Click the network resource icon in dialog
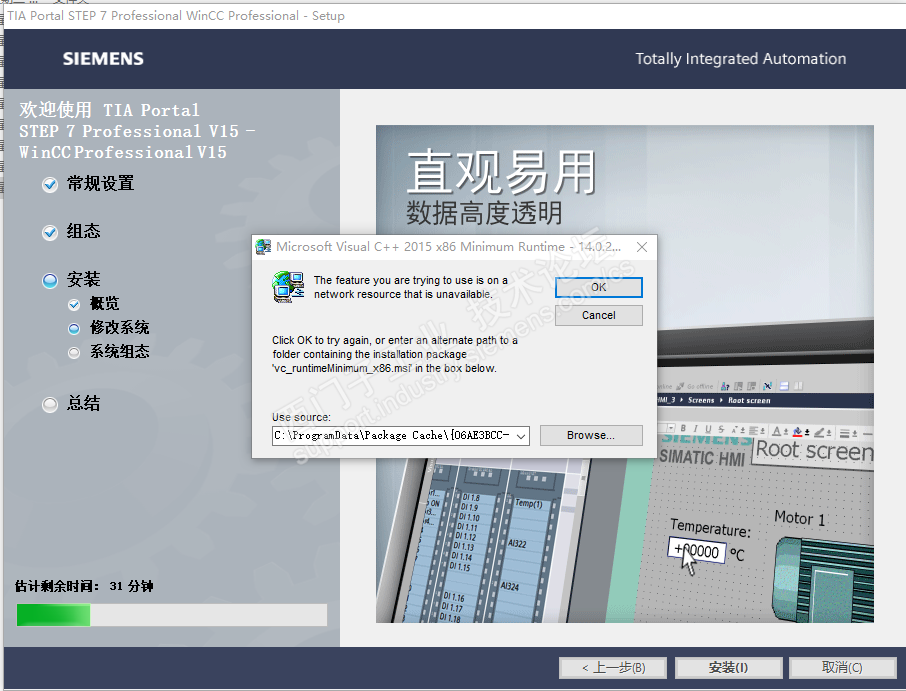The image size is (906, 691). tap(288, 287)
